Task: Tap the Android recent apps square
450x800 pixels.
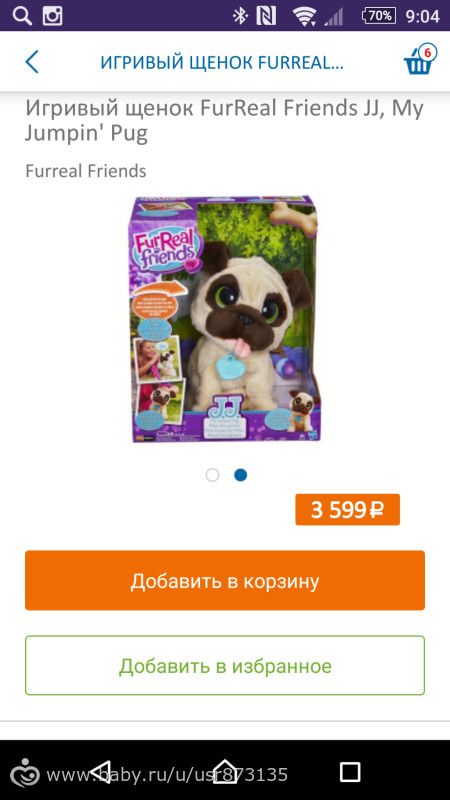Action: [x=350, y=772]
